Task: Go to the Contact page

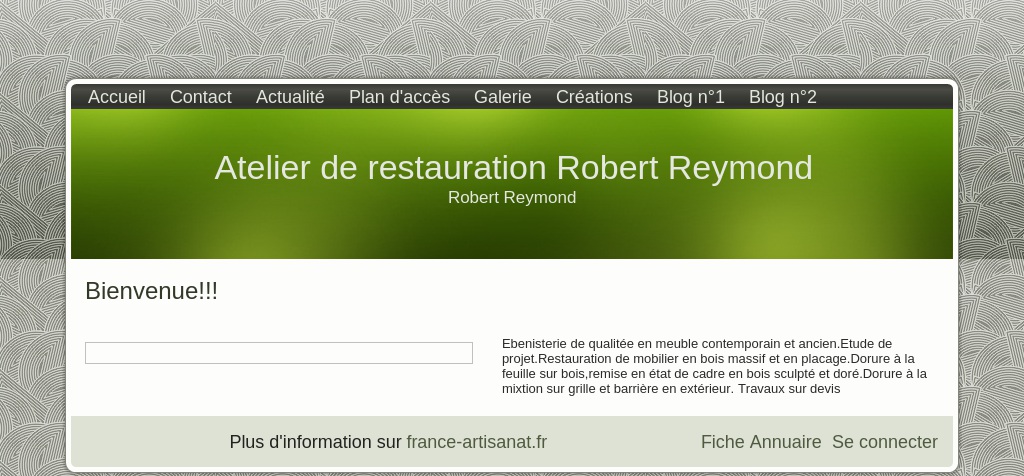Action: coord(200,97)
